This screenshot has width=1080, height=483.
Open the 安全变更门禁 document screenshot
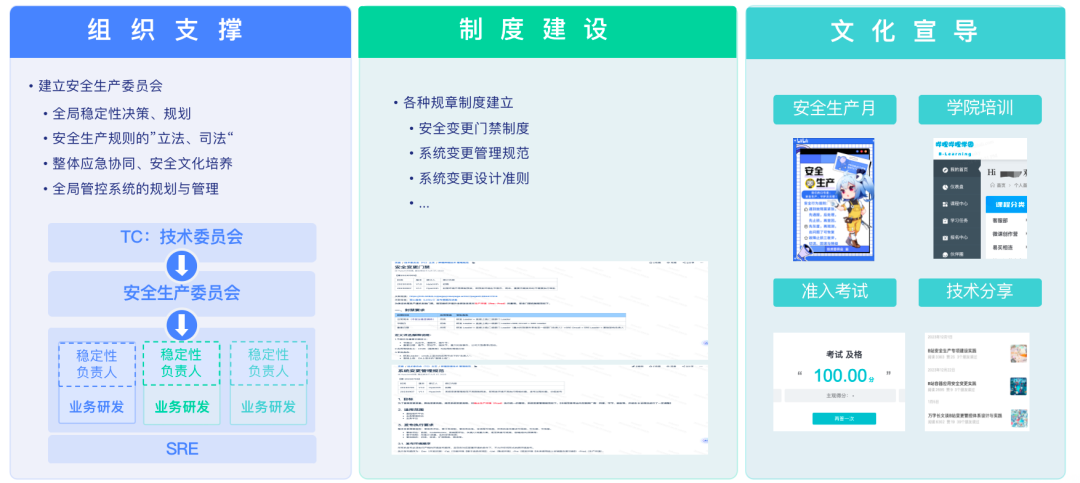550,310
